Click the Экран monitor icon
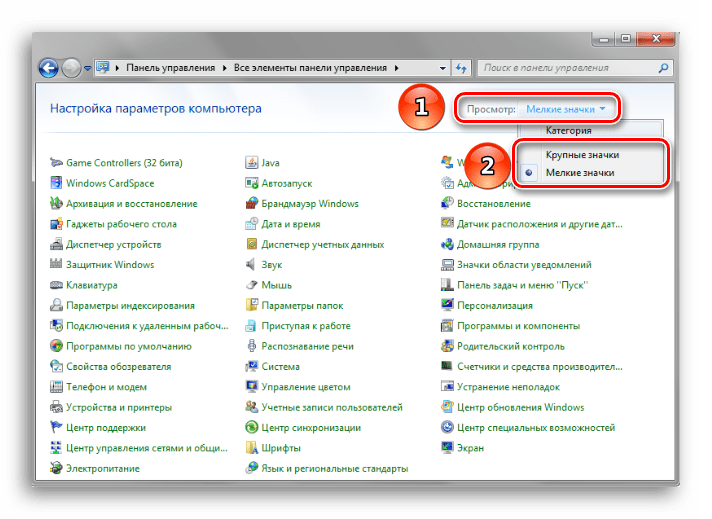Viewport: 712px width, 519px height. point(447,448)
